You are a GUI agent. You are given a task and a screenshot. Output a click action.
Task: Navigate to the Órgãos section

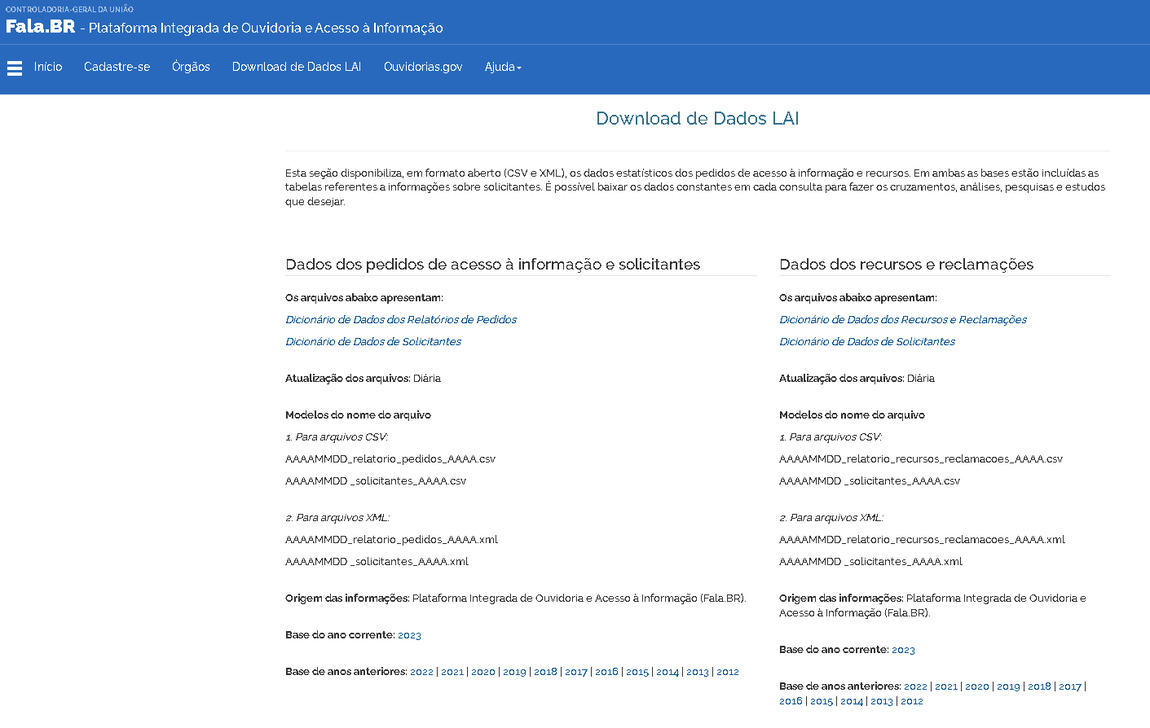click(191, 67)
